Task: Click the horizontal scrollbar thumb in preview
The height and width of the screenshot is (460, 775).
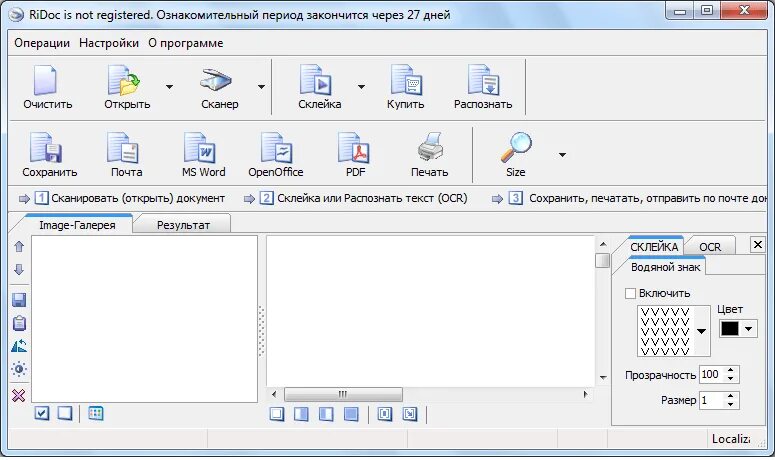Action: (343, 394)
